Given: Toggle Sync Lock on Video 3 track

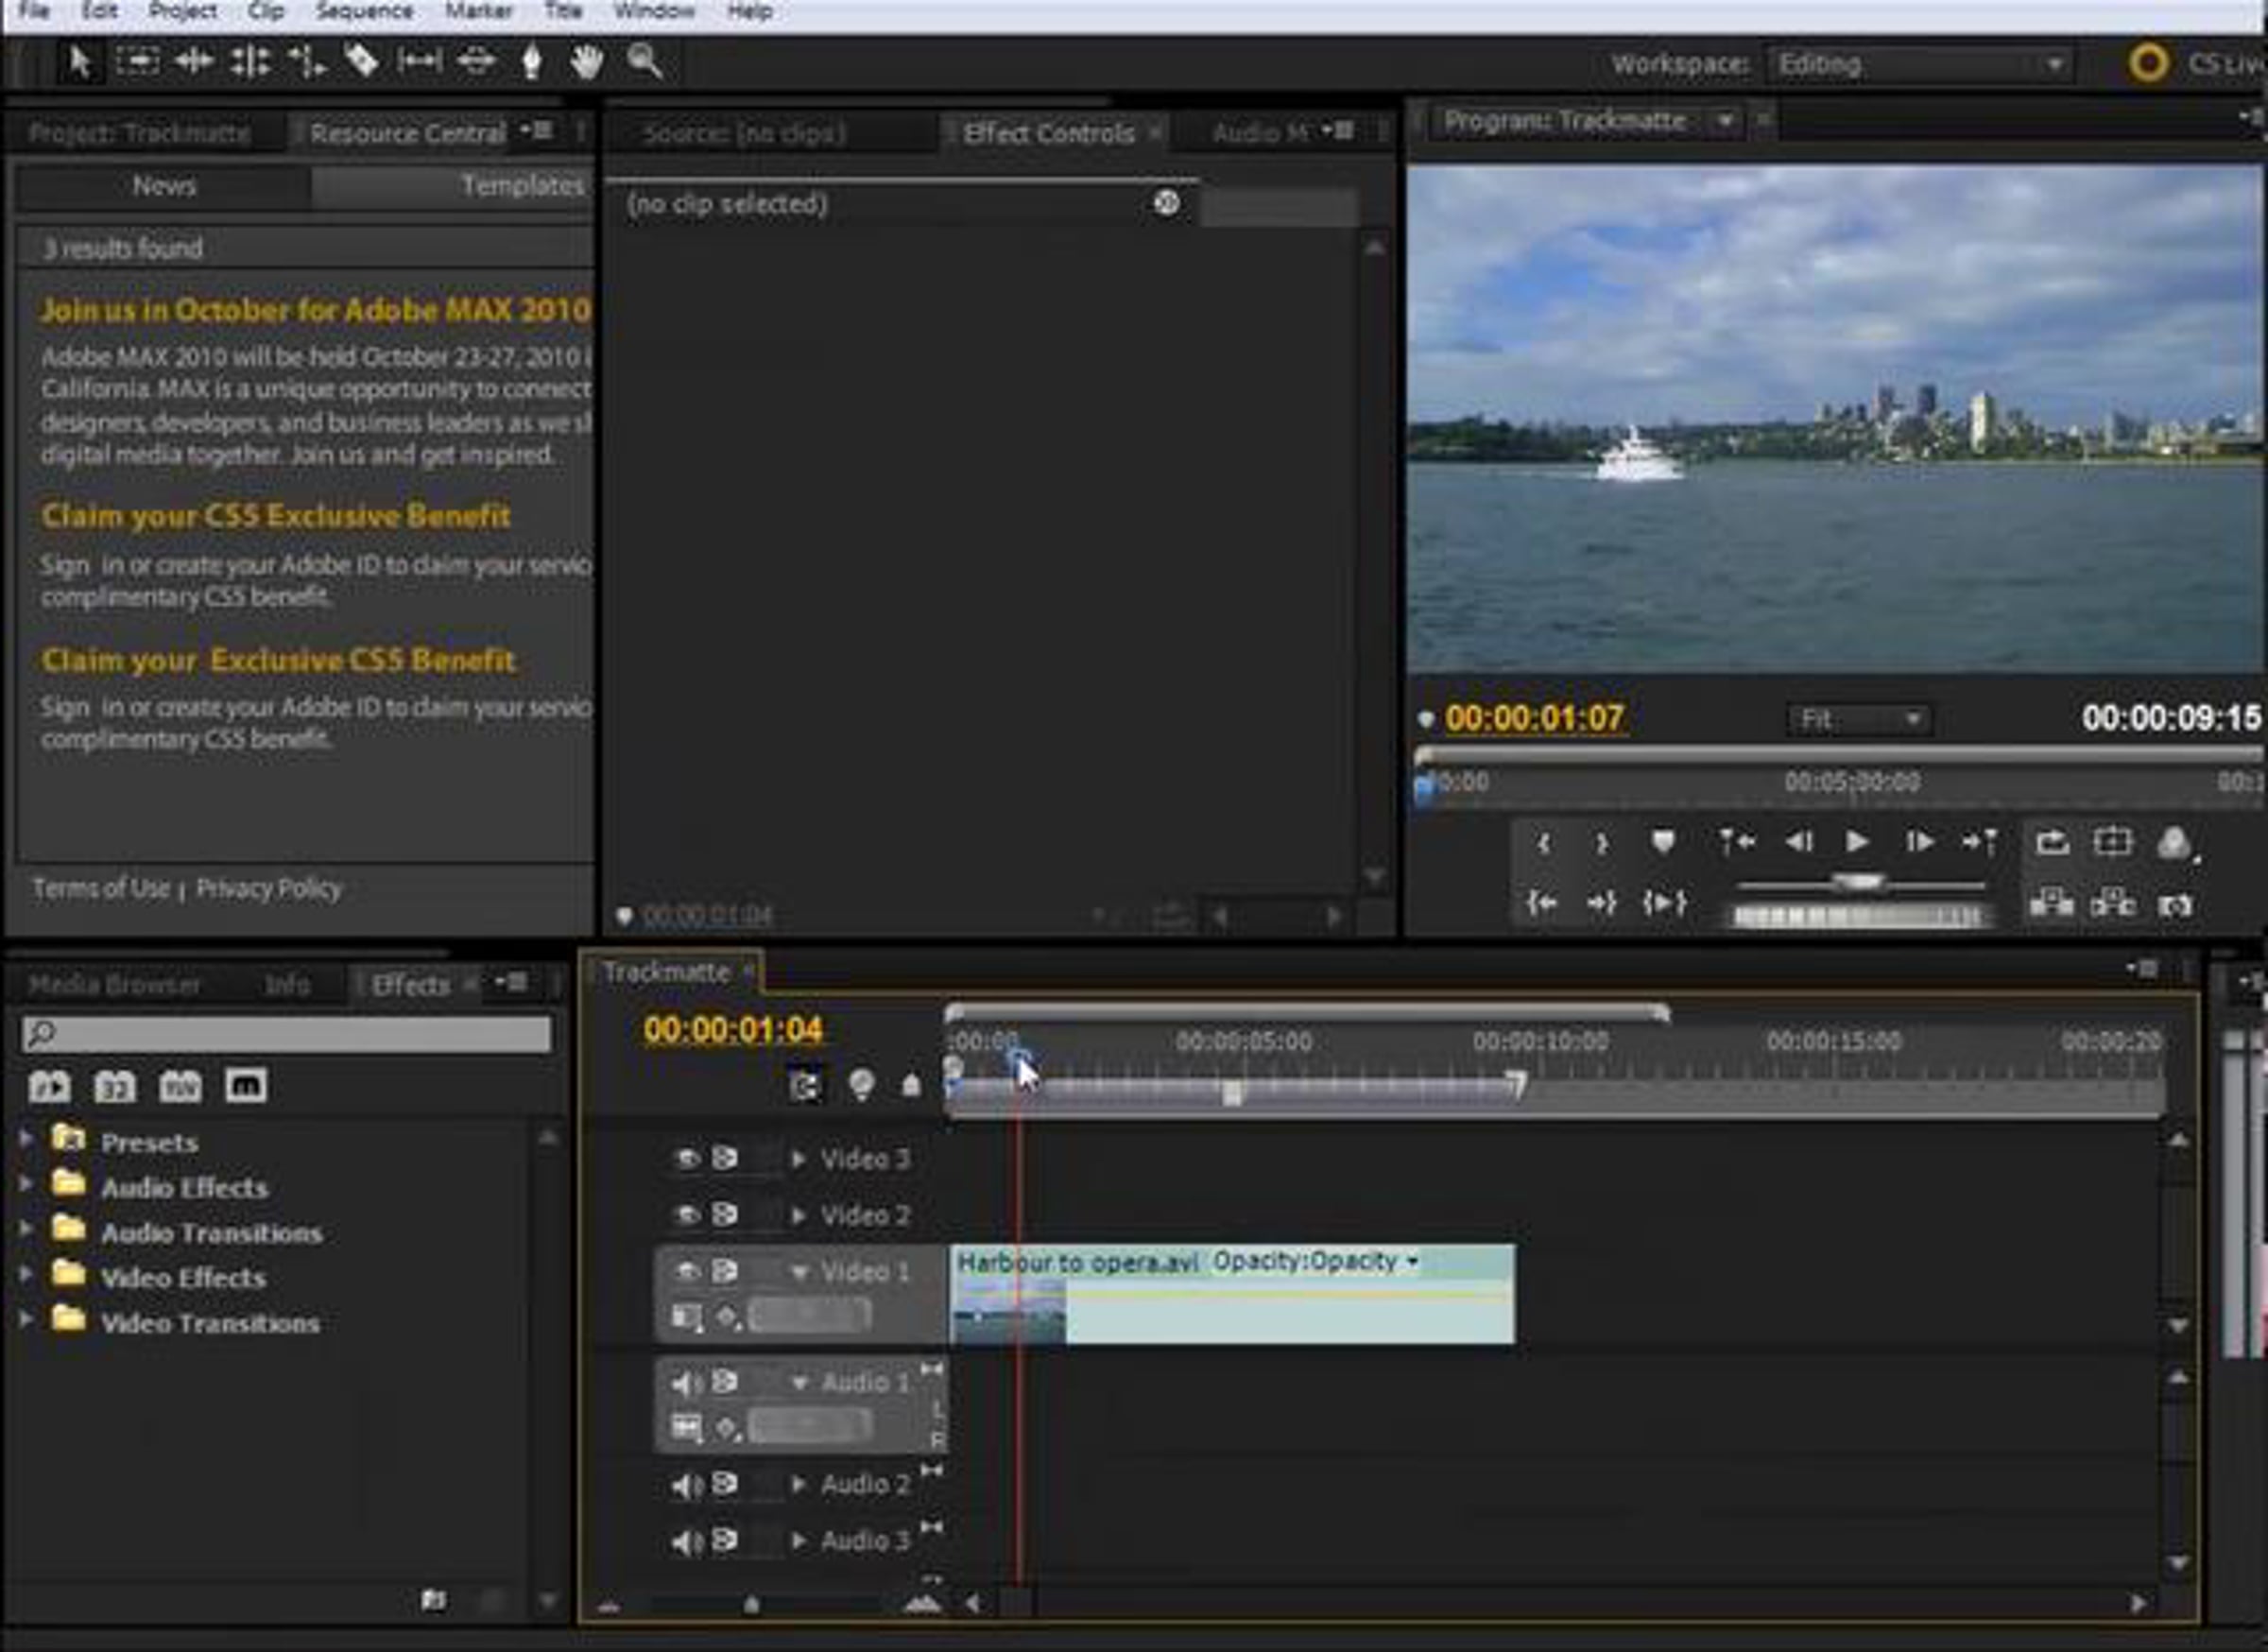Looking at the screenshot, I should coord(725,1158).
